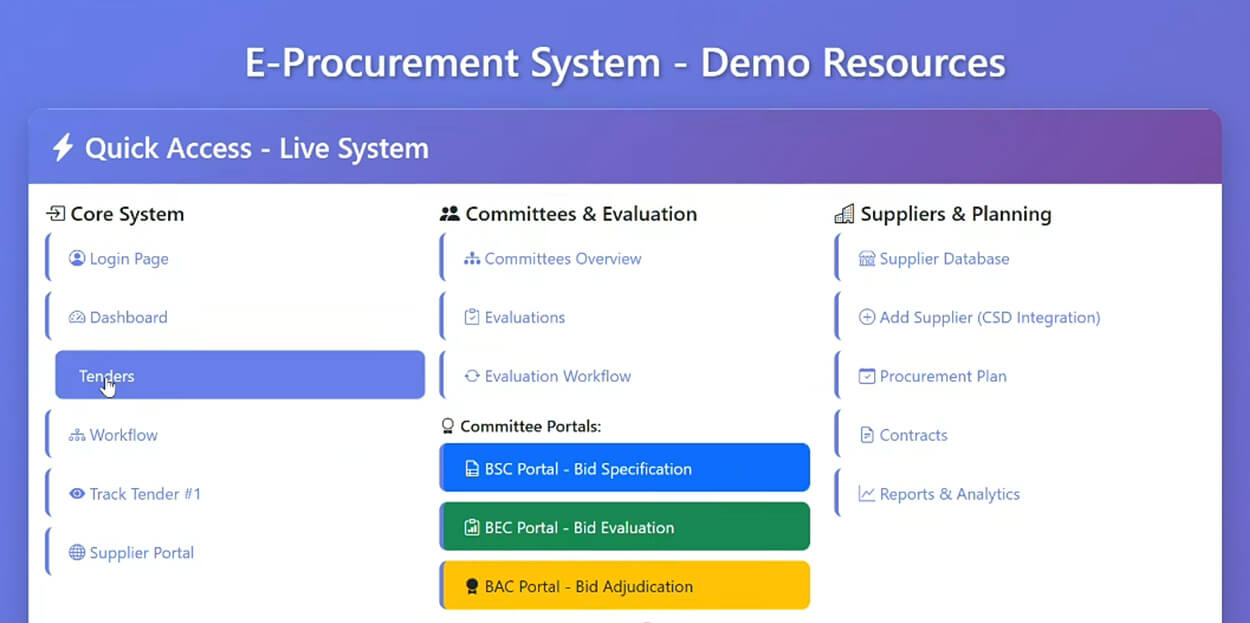Open BEC Portal - Bid Evaluation
This screenshot has width=1250, height=623.
[625, 527]
